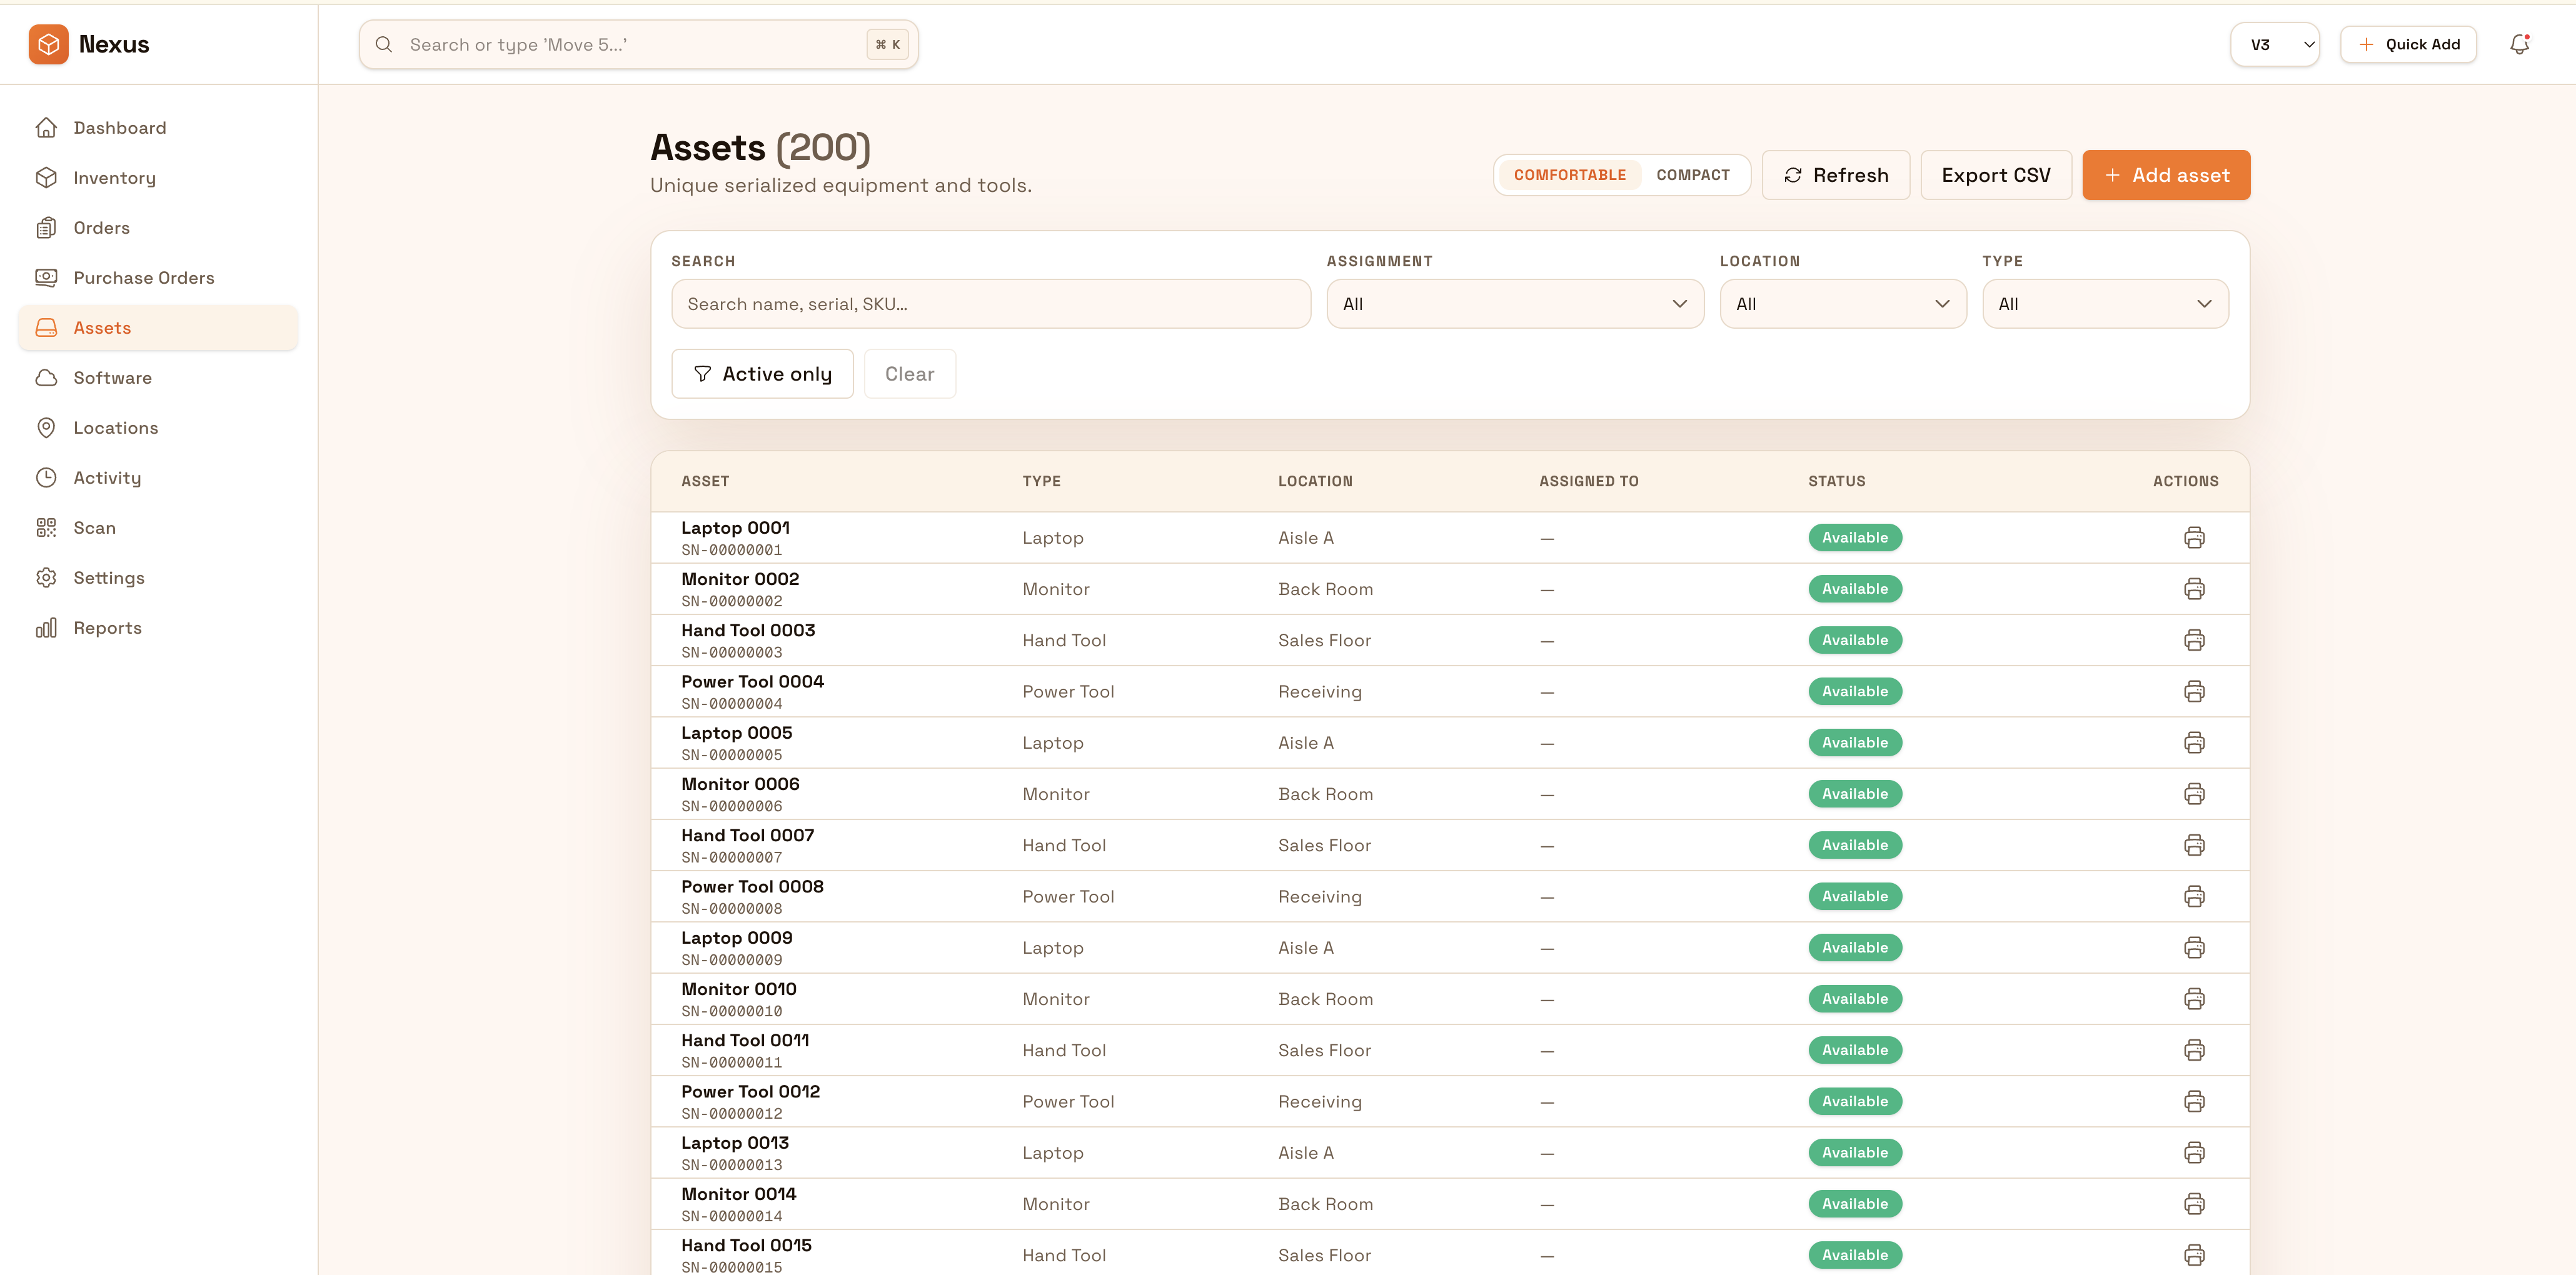This screenshot has height=1275, width=2576.
Task: Print the label for Laptop 0001
Action: (2194, 537)
